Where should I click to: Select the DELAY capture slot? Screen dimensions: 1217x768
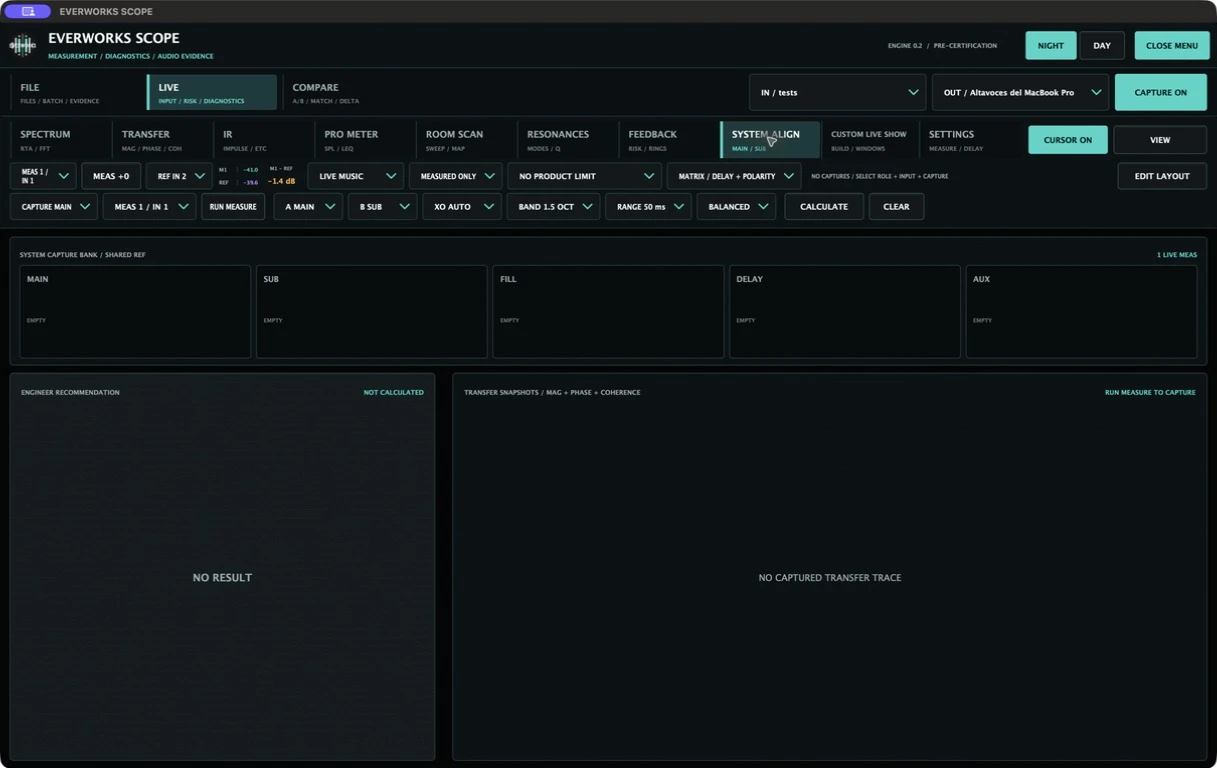tap(845, 311)
